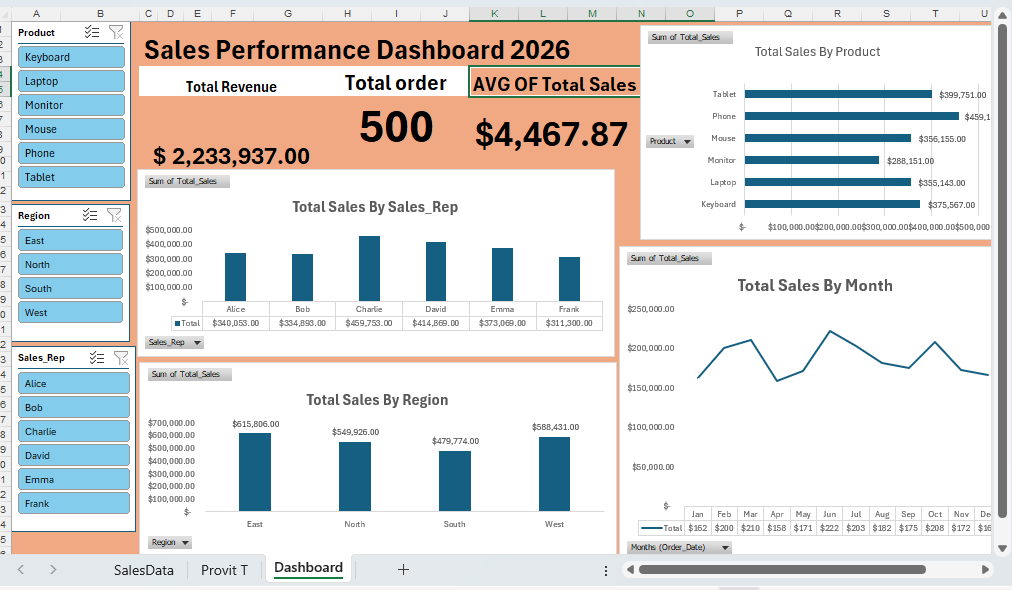Toggle Charlie in the Sales_Rep slicer
This screenshot has width=1012, height=590.
73,431
